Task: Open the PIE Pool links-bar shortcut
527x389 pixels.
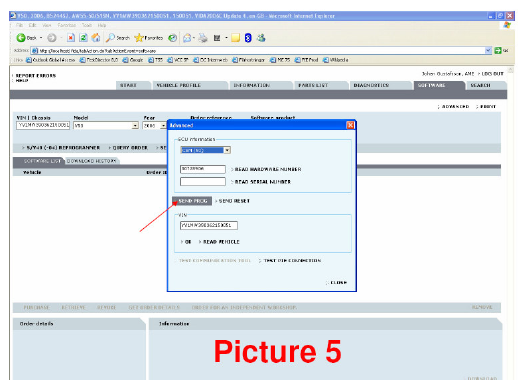Action: (x=306, y=60)
